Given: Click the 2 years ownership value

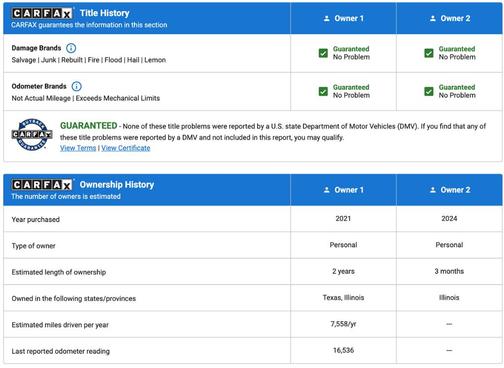Looking at the screenshot, I should [x=343, y=271].
